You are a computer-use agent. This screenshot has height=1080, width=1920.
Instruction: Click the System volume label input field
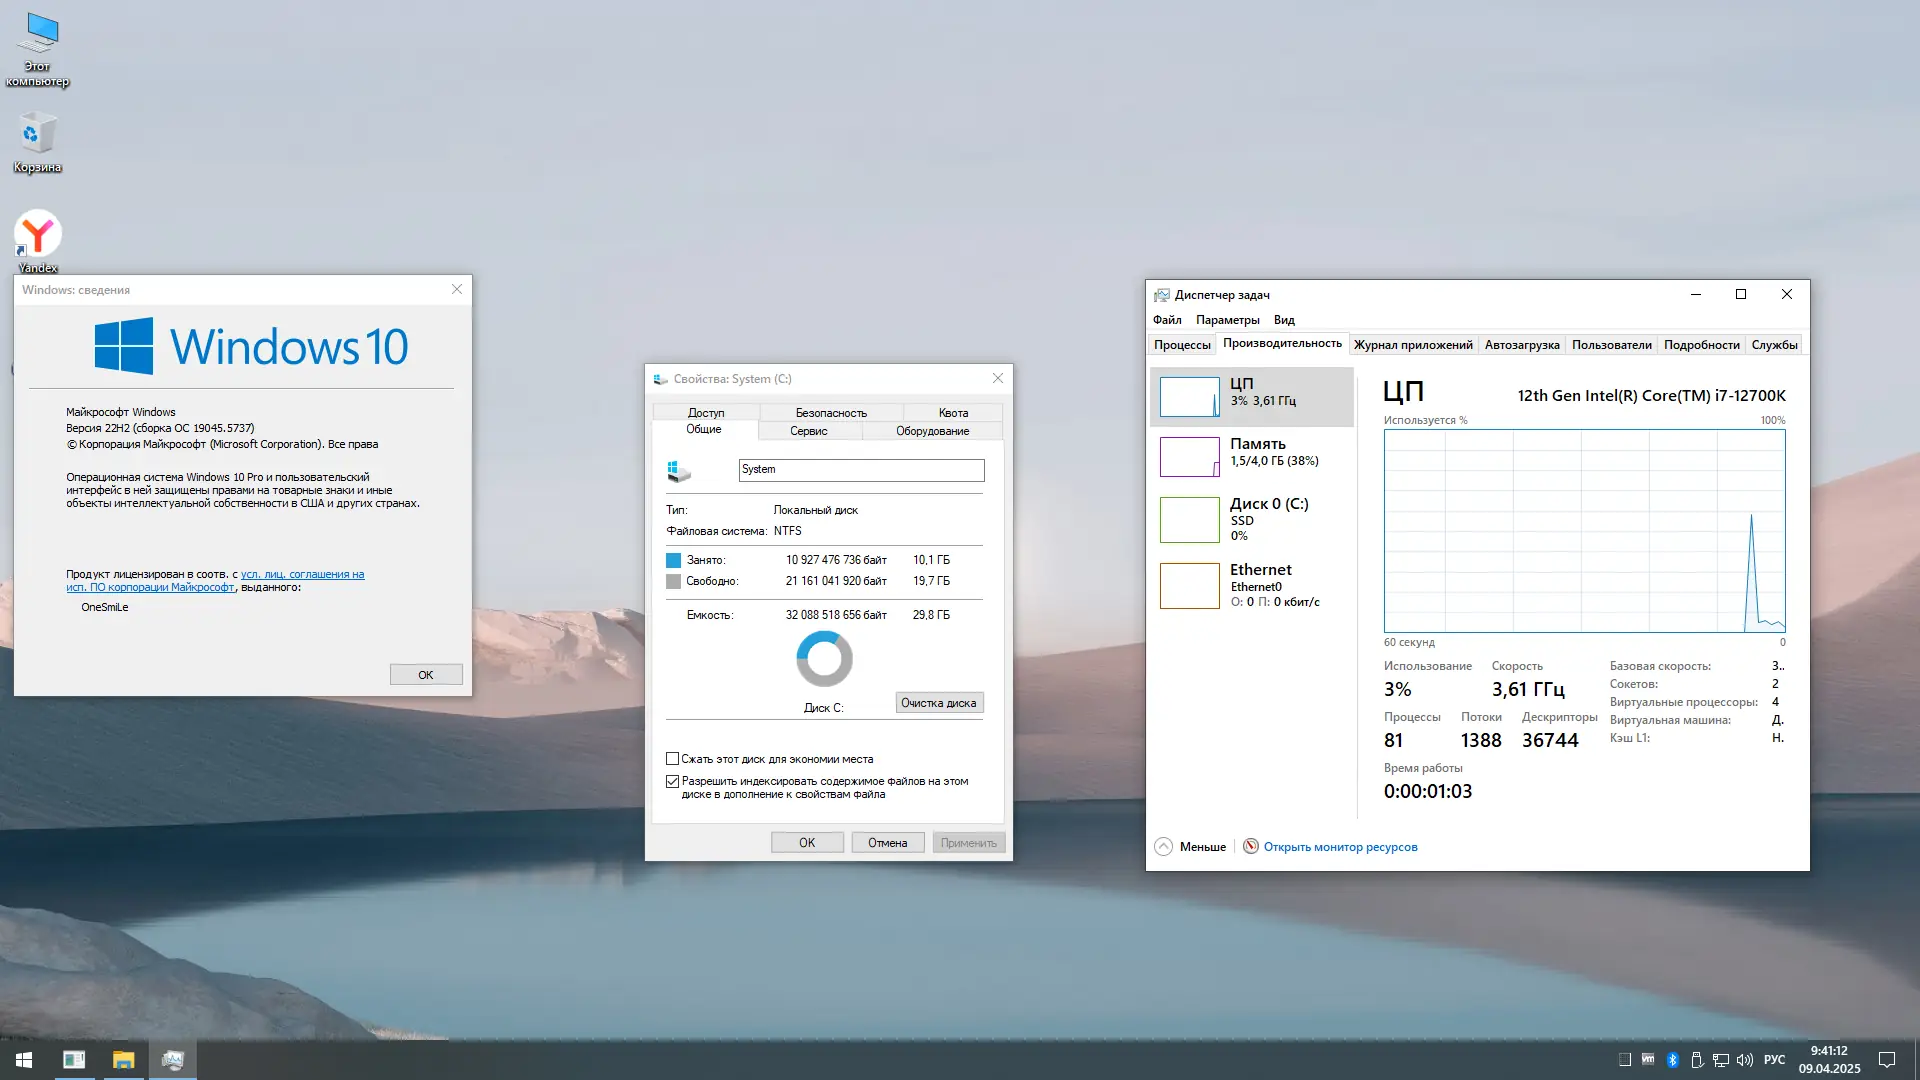pyautogui.click(x=861, y=470)
